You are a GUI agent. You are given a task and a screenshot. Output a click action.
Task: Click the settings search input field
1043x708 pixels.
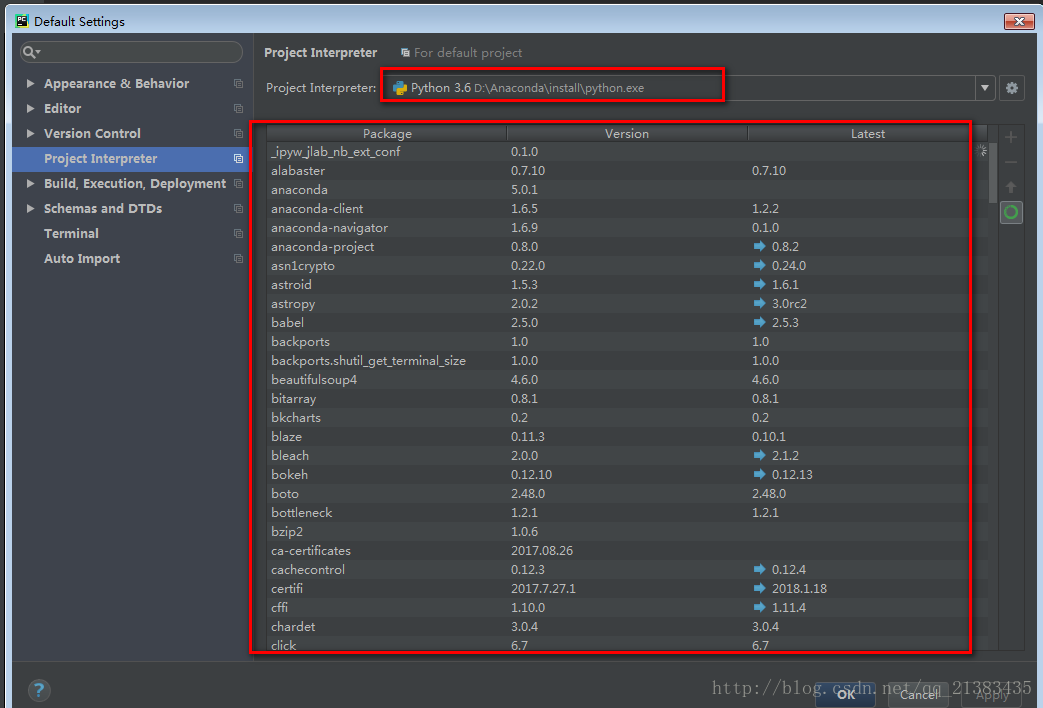pyautogui.click(x=132, y=52)
